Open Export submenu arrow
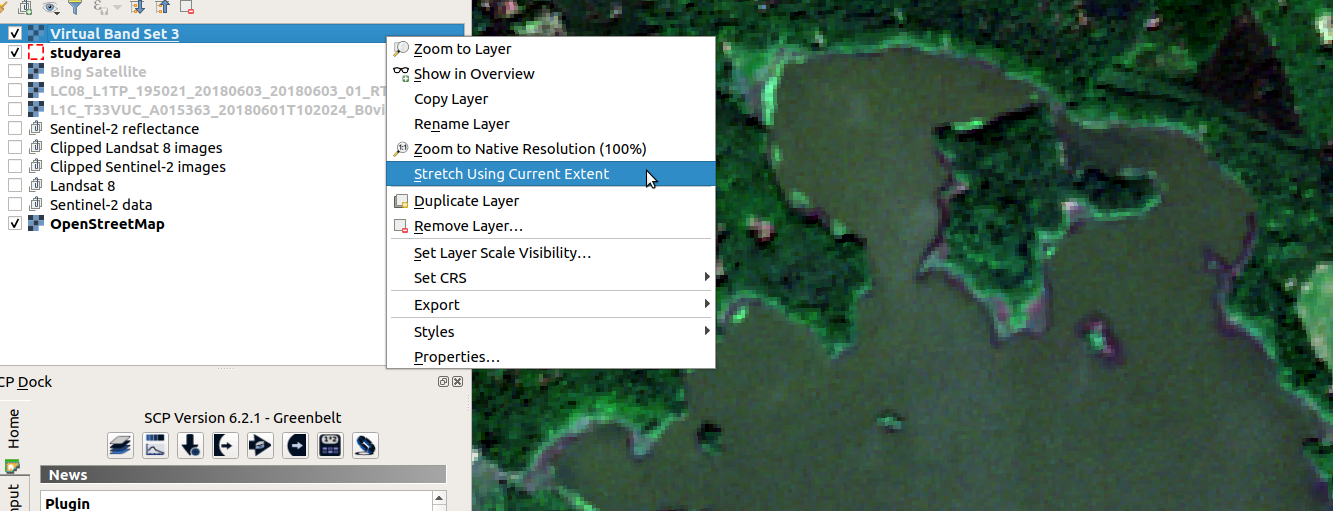The image size is (1333, 511). [707, 304]
